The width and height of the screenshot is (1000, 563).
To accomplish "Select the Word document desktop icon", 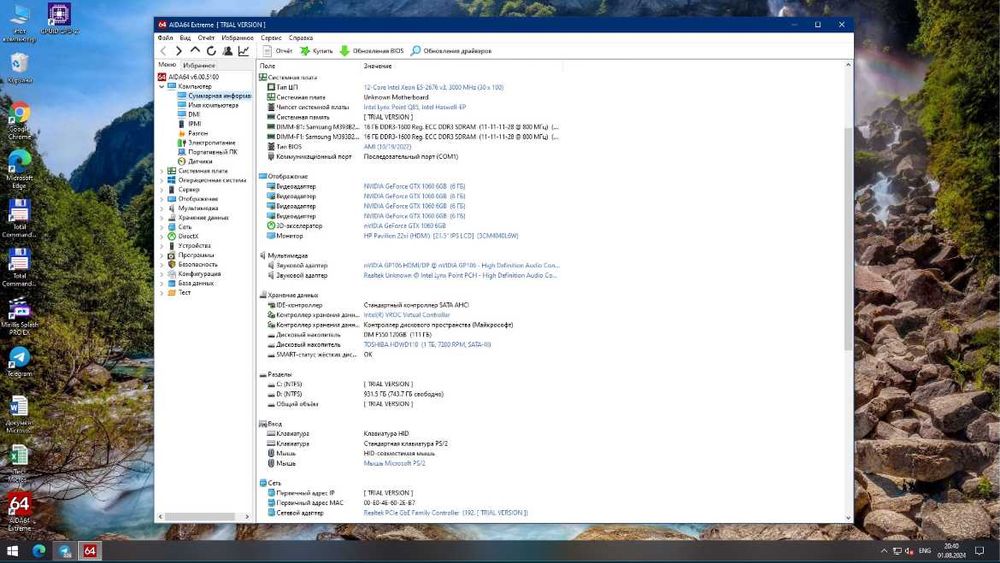I will (18, 414).
